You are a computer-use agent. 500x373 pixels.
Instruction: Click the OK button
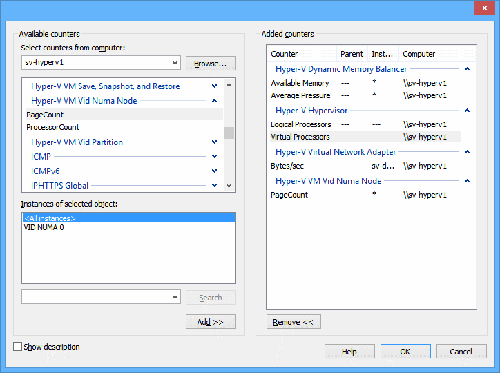pos(406,351)
